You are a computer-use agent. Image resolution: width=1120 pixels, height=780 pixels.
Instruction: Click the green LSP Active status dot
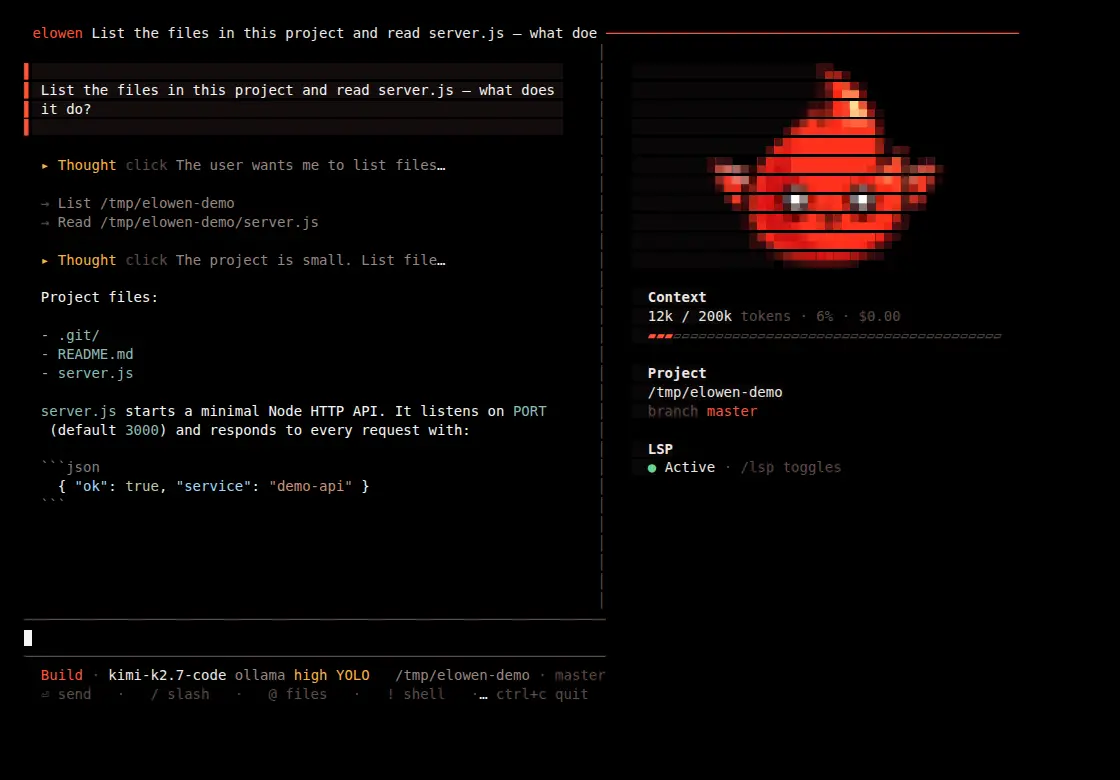[x=651, y=468]
